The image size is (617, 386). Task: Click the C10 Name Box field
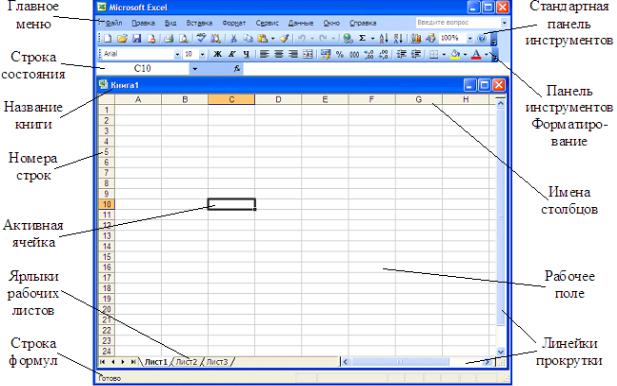point(142,69)
